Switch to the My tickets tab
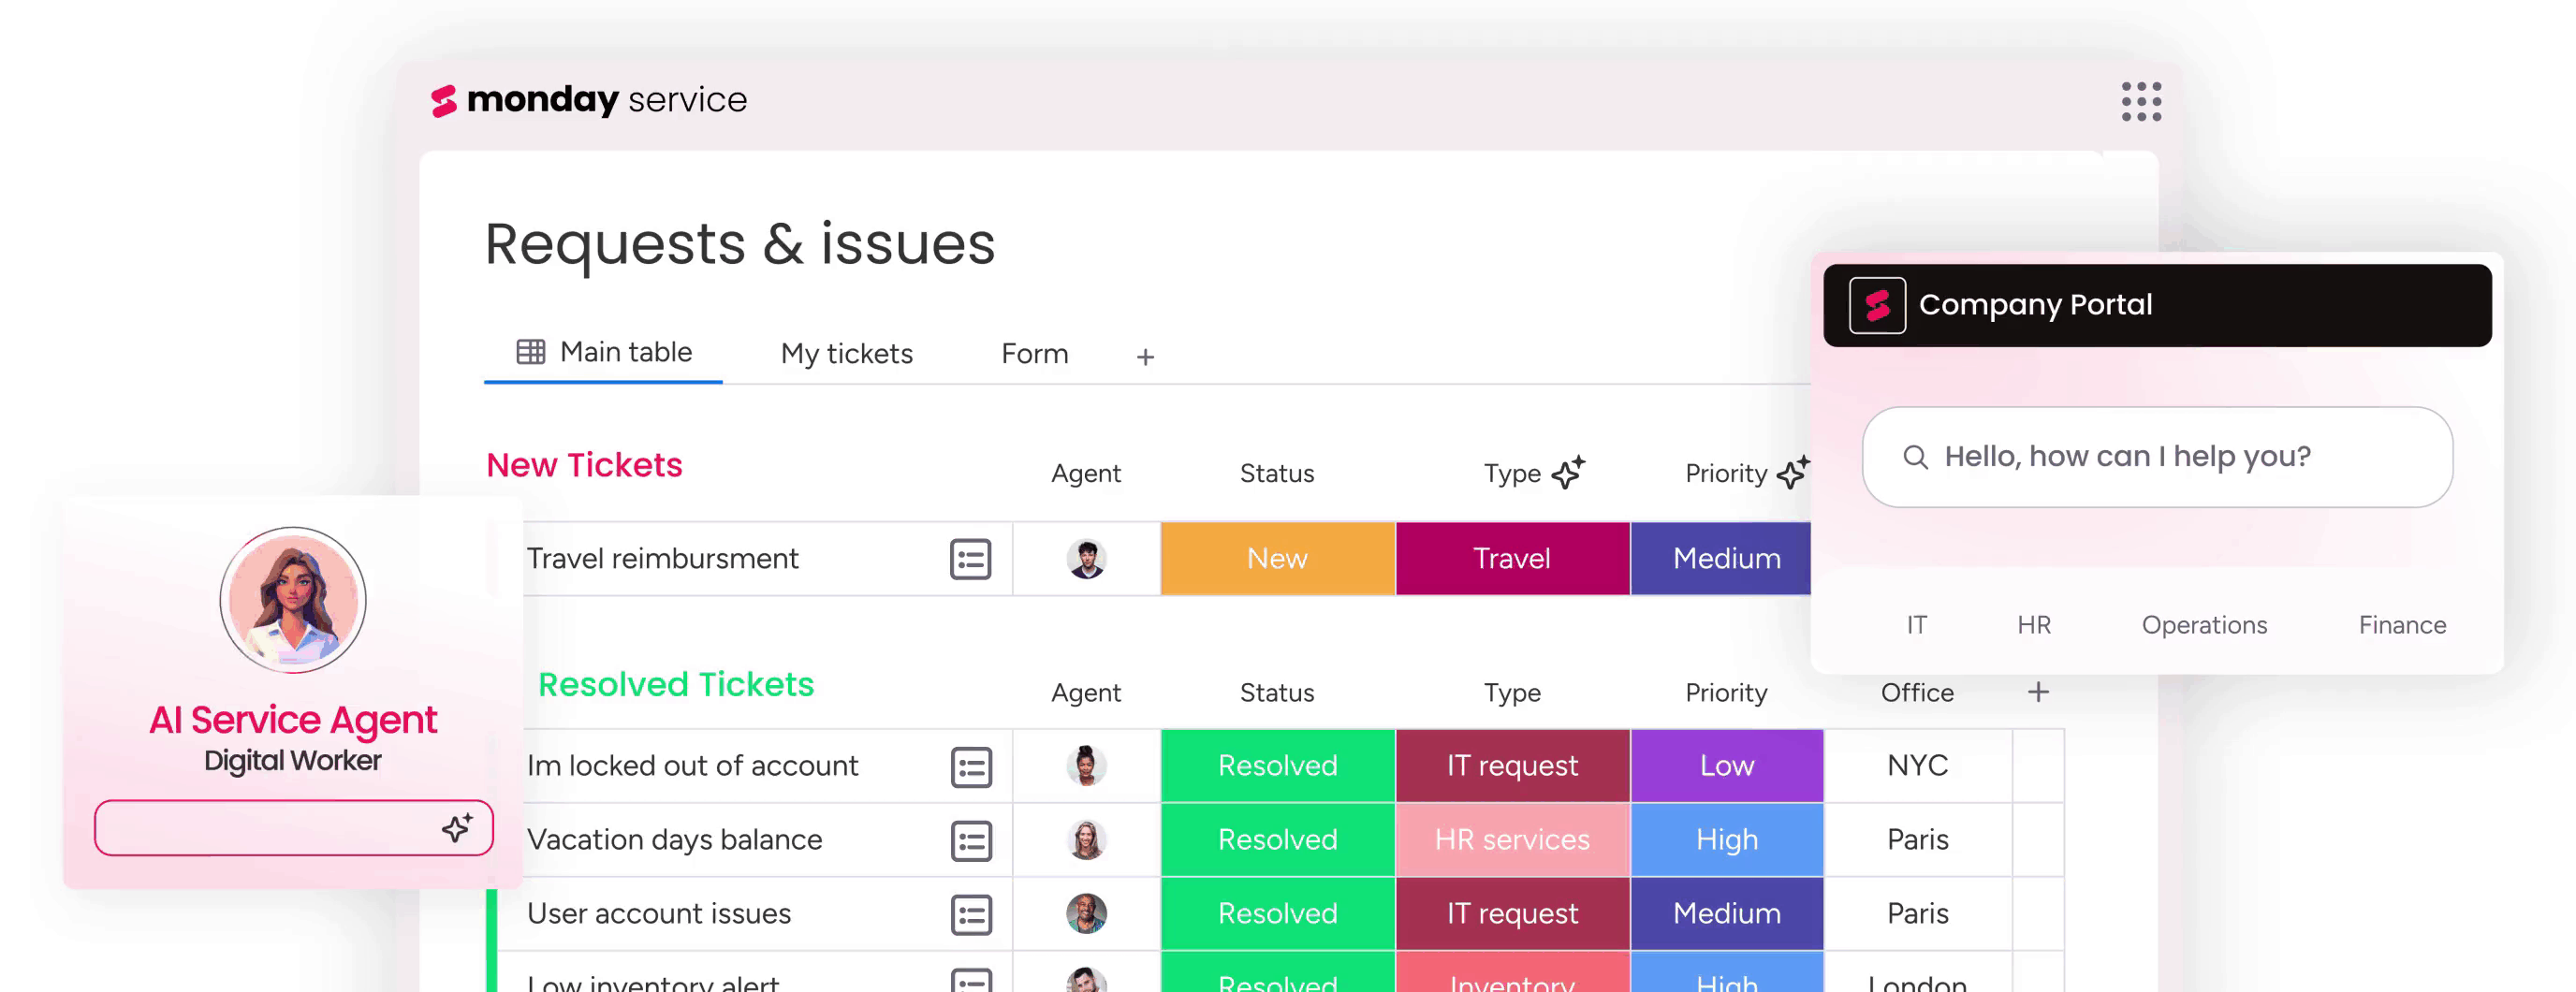 coord(846,353)
